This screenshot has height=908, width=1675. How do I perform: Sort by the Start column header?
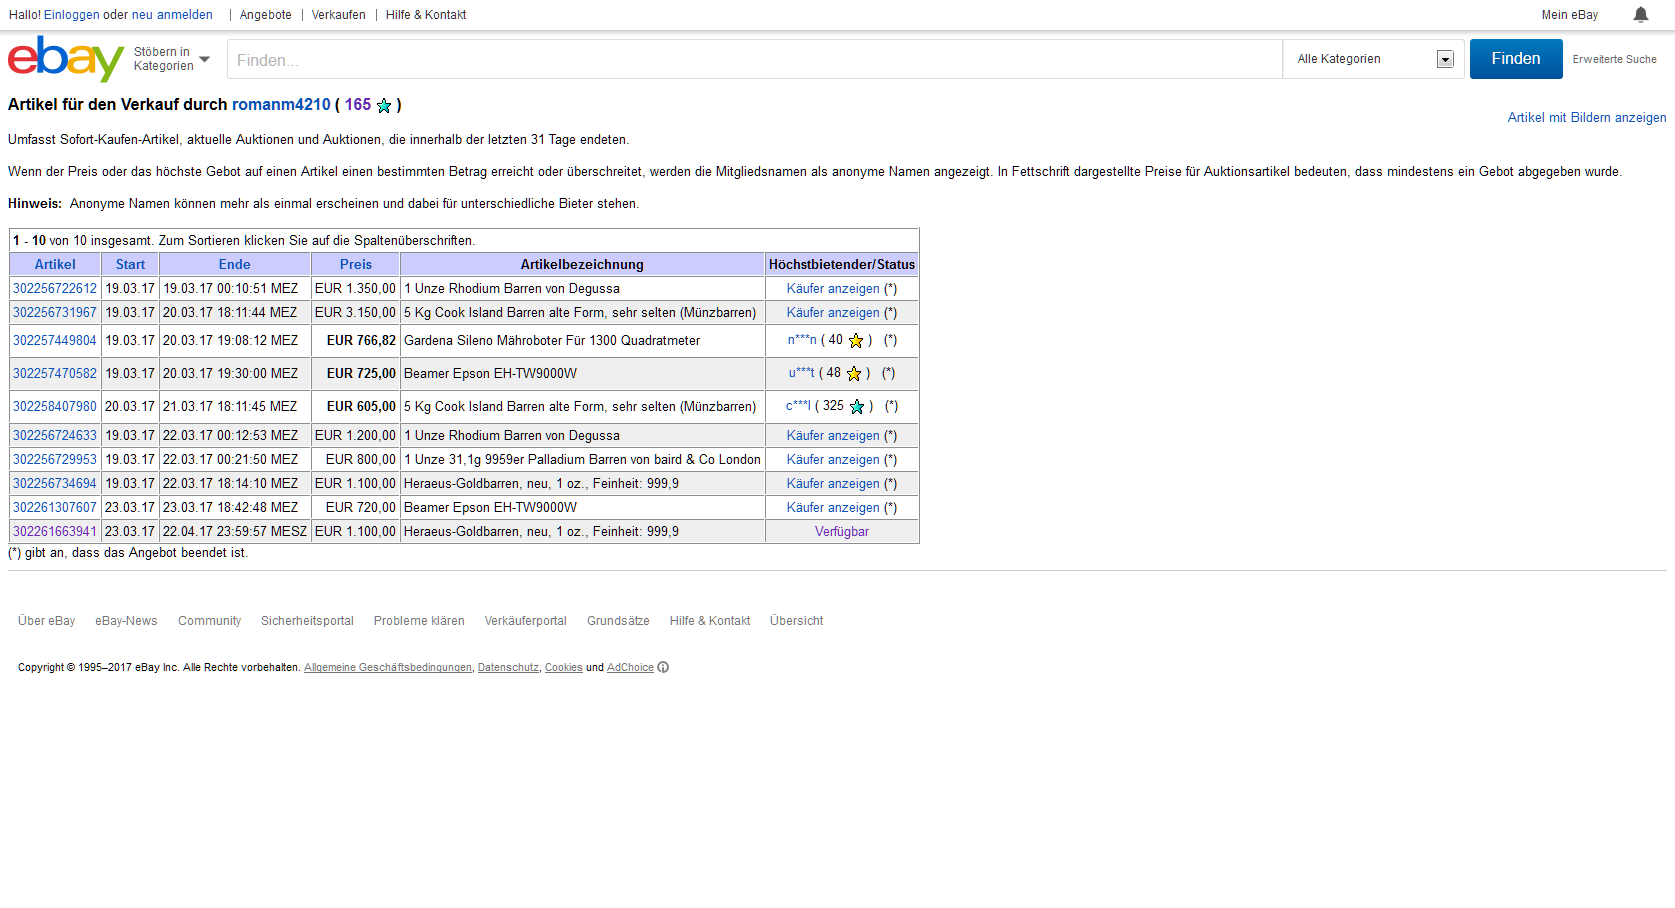pyautogui.click(x=130, y=265)
